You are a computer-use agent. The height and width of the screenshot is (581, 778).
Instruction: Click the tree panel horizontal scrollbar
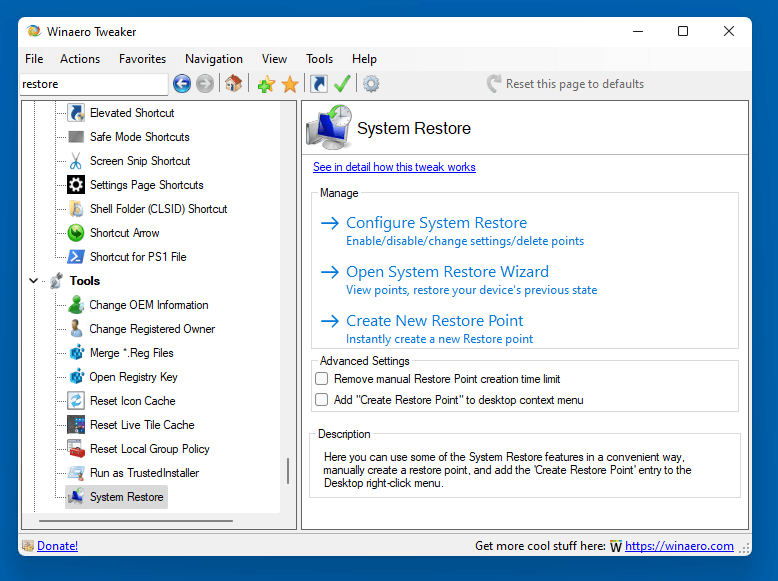pyautogui.click(x=136, y=521)
